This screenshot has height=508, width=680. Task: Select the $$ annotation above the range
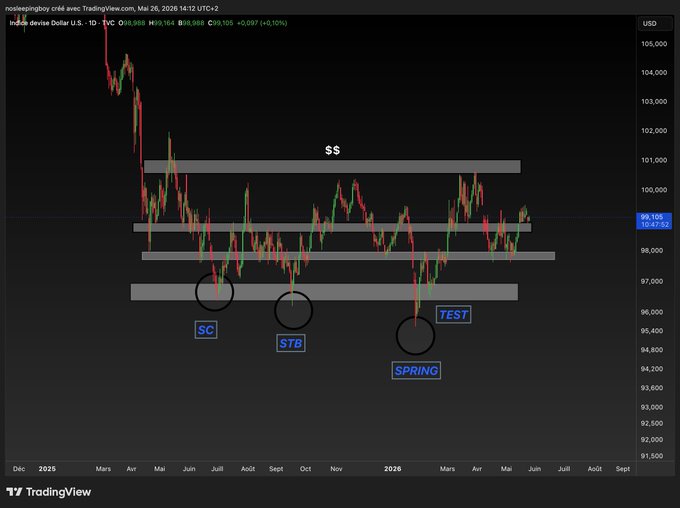333,150
